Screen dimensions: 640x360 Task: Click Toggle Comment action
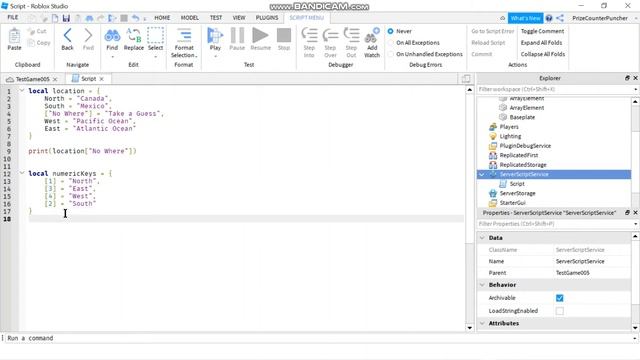coord(542,31)
